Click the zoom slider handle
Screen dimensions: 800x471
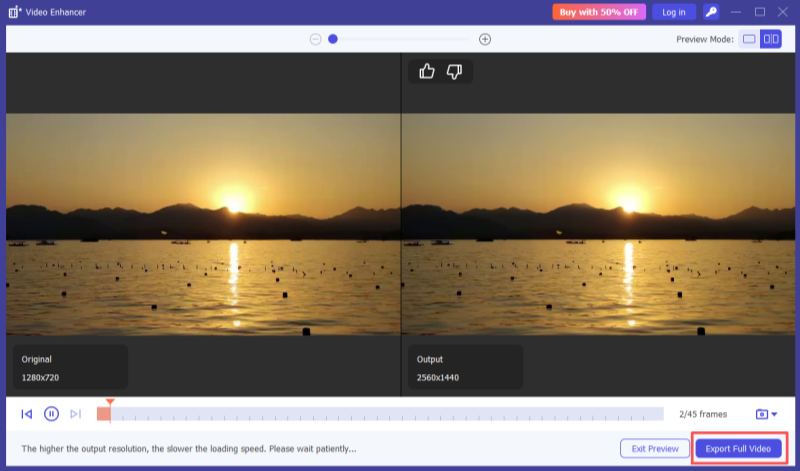click(x=333, y=39)
